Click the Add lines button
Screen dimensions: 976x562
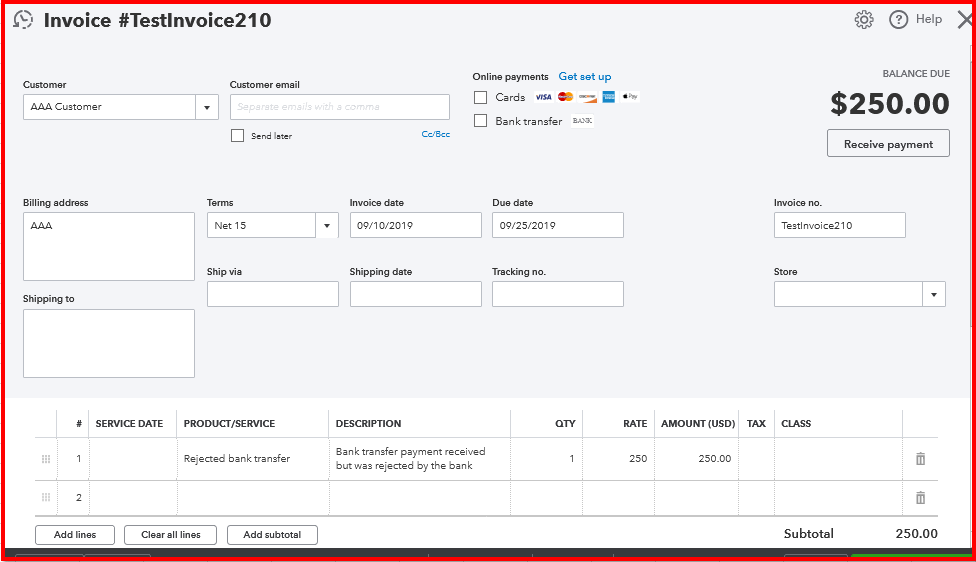click(75, 535)
